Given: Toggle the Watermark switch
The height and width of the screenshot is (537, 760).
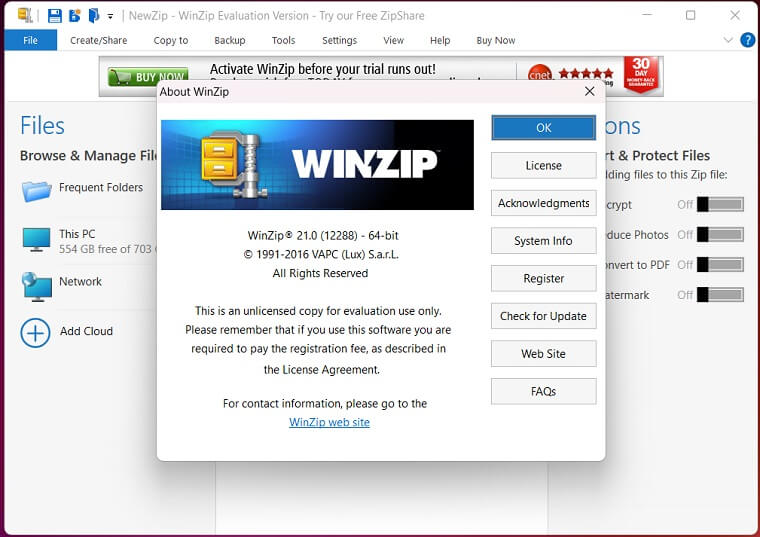Looking at the screenshot, I should pyautogui.click(x=720, y=295).
